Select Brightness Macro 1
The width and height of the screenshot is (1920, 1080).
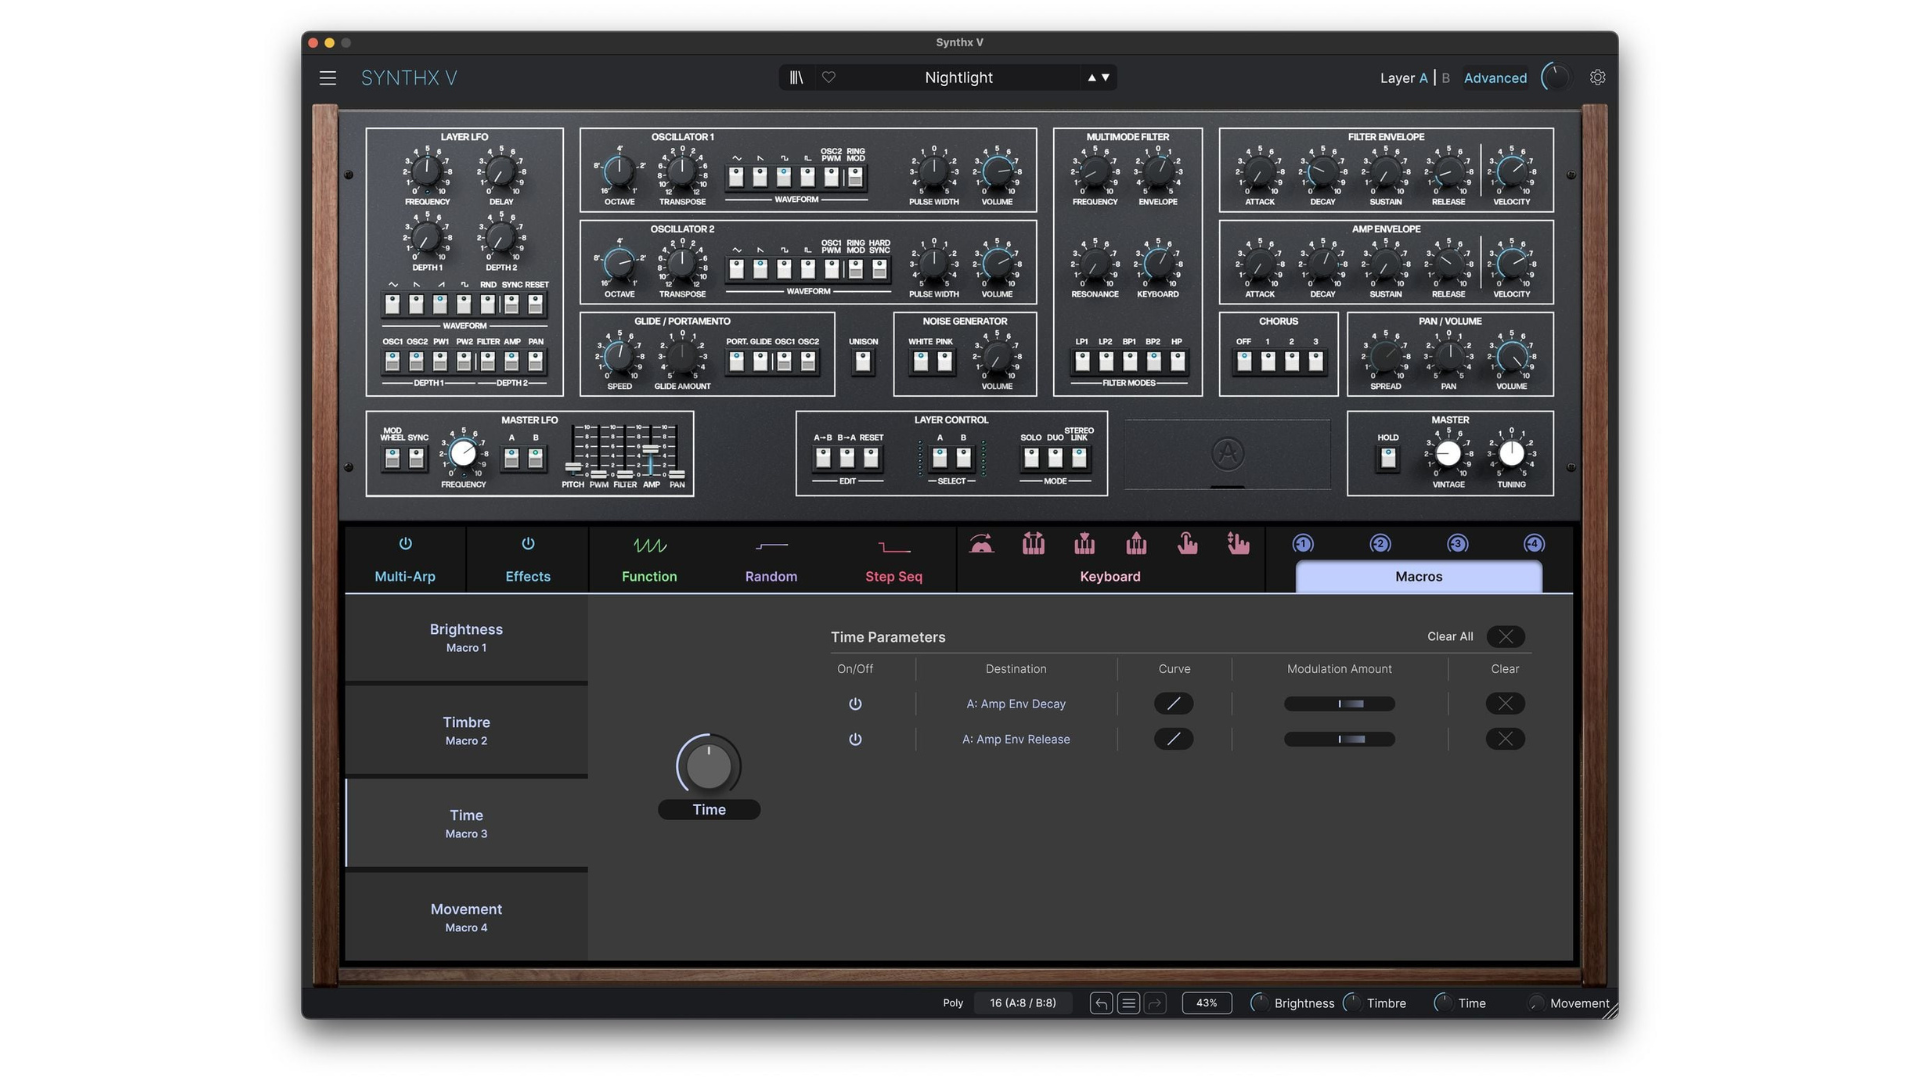pyautogui.click(x=466, y=637)
